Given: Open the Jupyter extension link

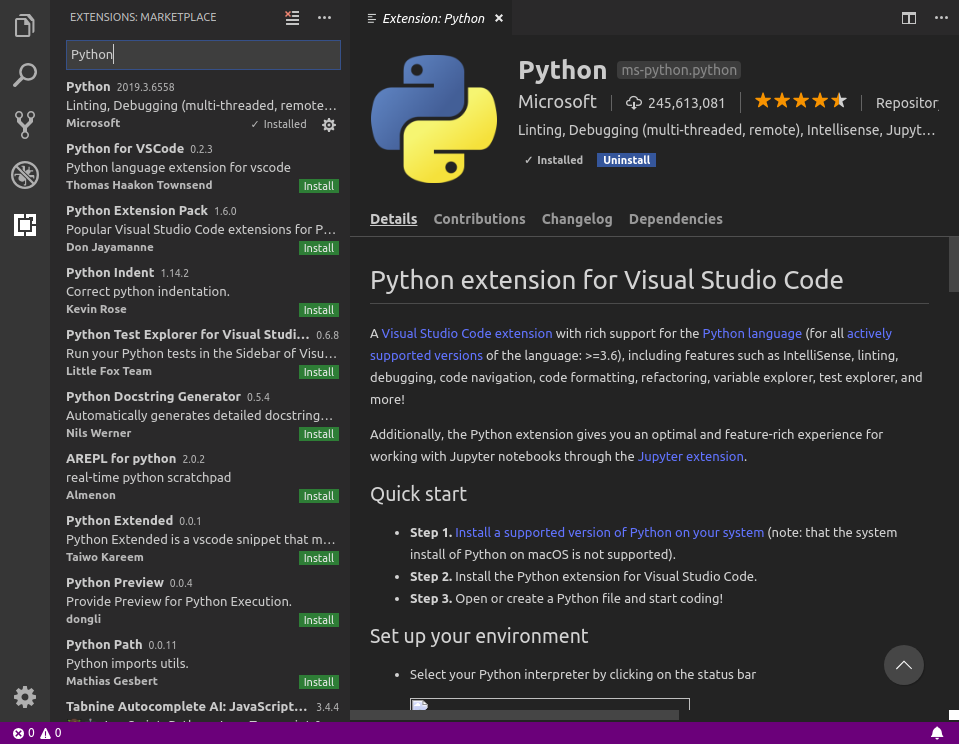Looking at the screenshot, I should (x=691, y=457).
